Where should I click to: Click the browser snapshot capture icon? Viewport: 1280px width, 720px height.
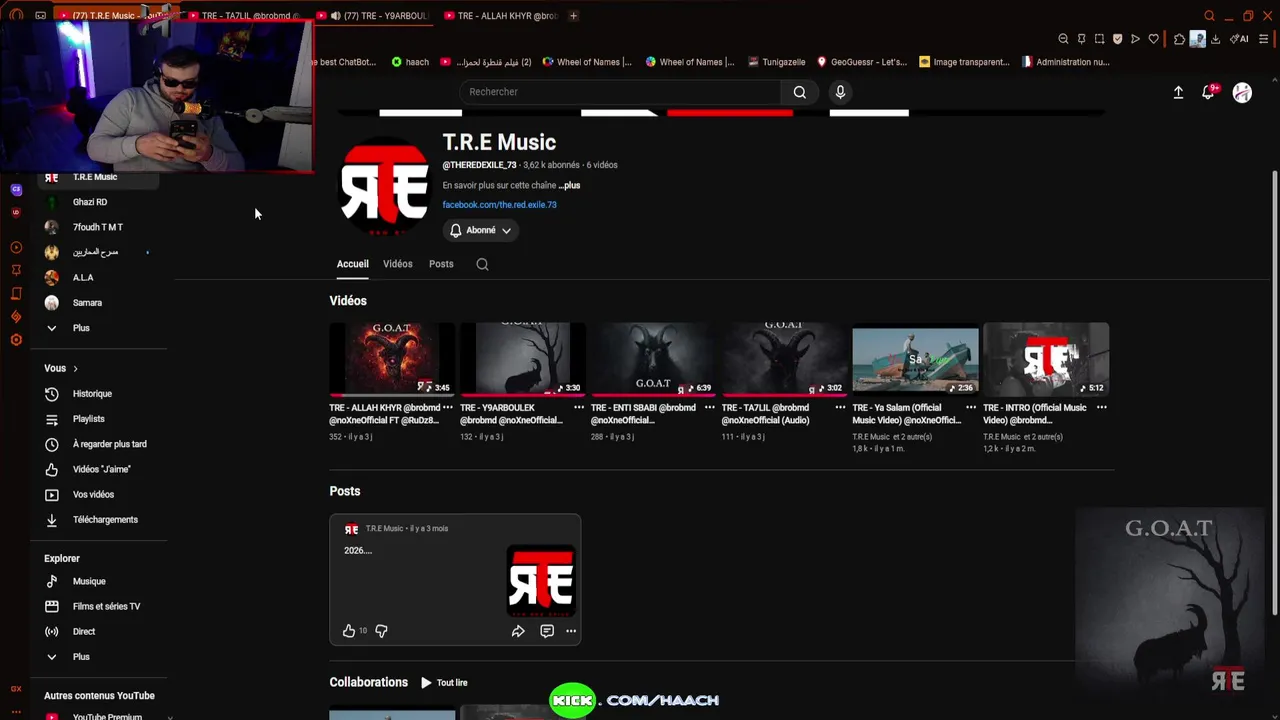[x=1099, y=39]
